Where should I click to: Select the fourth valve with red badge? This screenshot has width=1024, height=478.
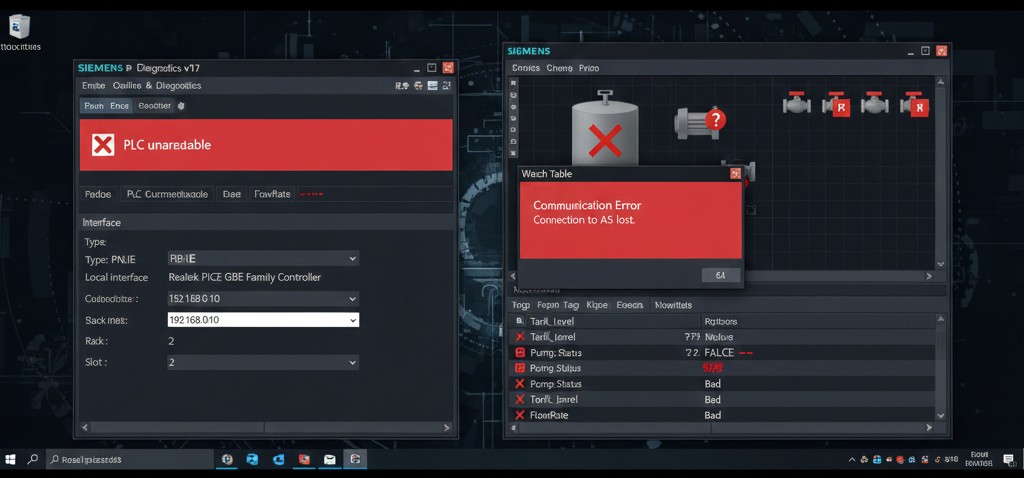click(914, 103)
